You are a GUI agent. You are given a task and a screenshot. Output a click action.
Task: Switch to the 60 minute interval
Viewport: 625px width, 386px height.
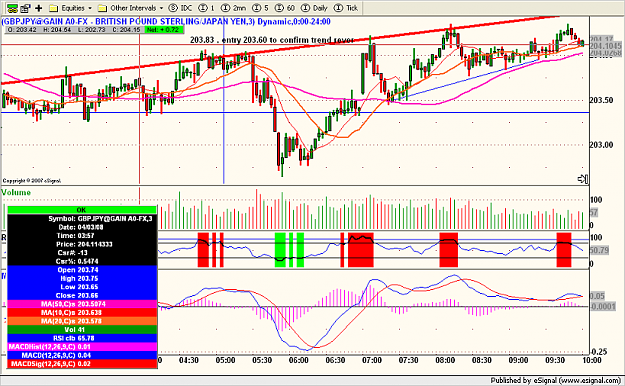pos(285,8)
